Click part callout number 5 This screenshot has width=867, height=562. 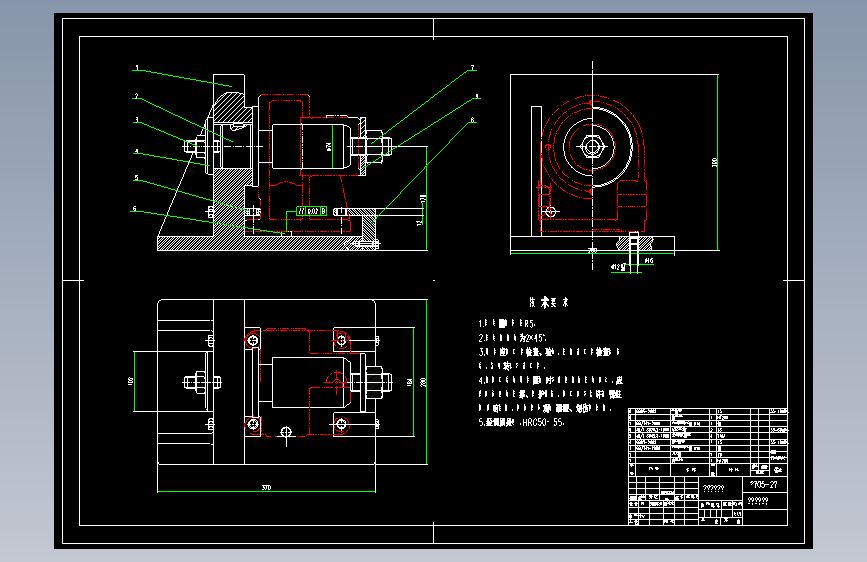point(137,178)
